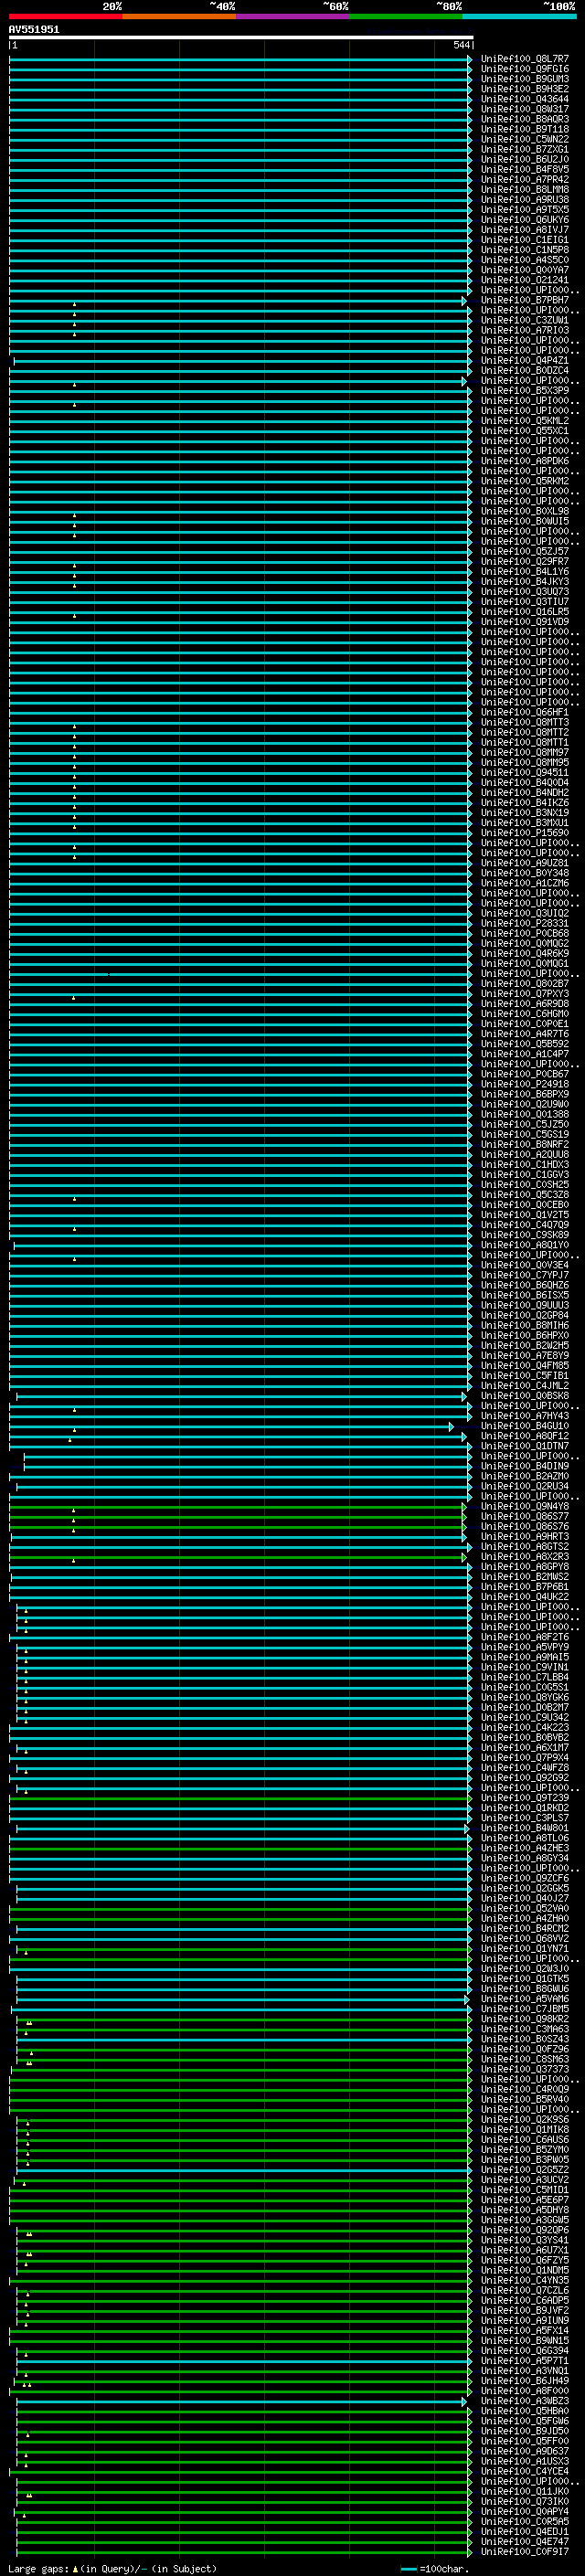Click hit label UniRef100_A8X2R3

coord(525,1557)
